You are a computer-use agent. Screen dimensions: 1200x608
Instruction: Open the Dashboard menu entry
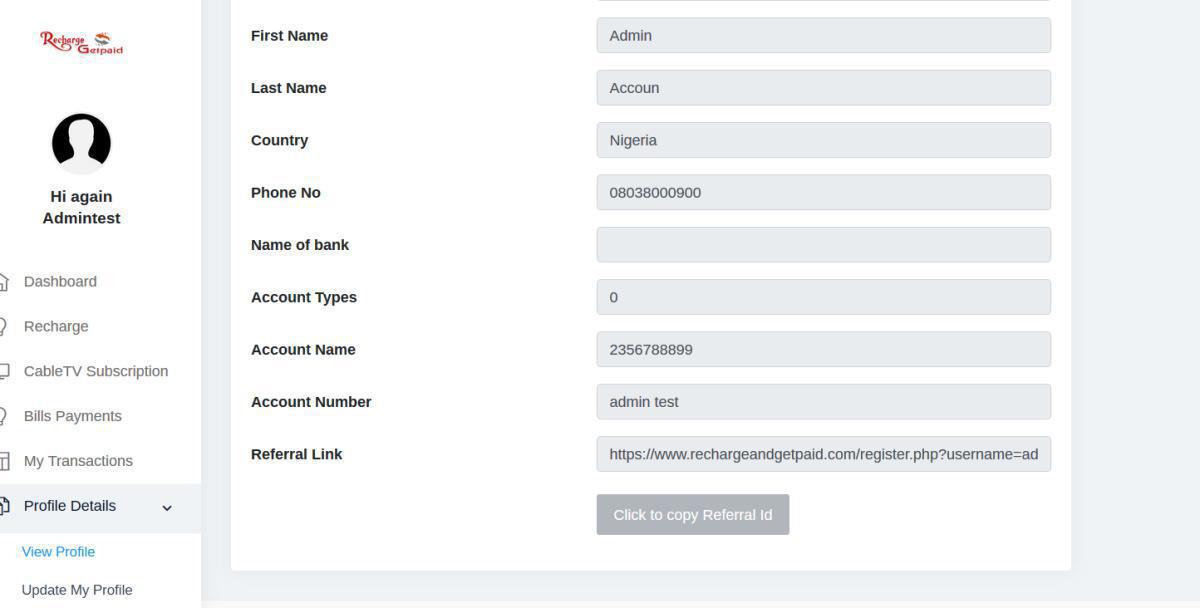pyautogui.click(x=60, y=281)
